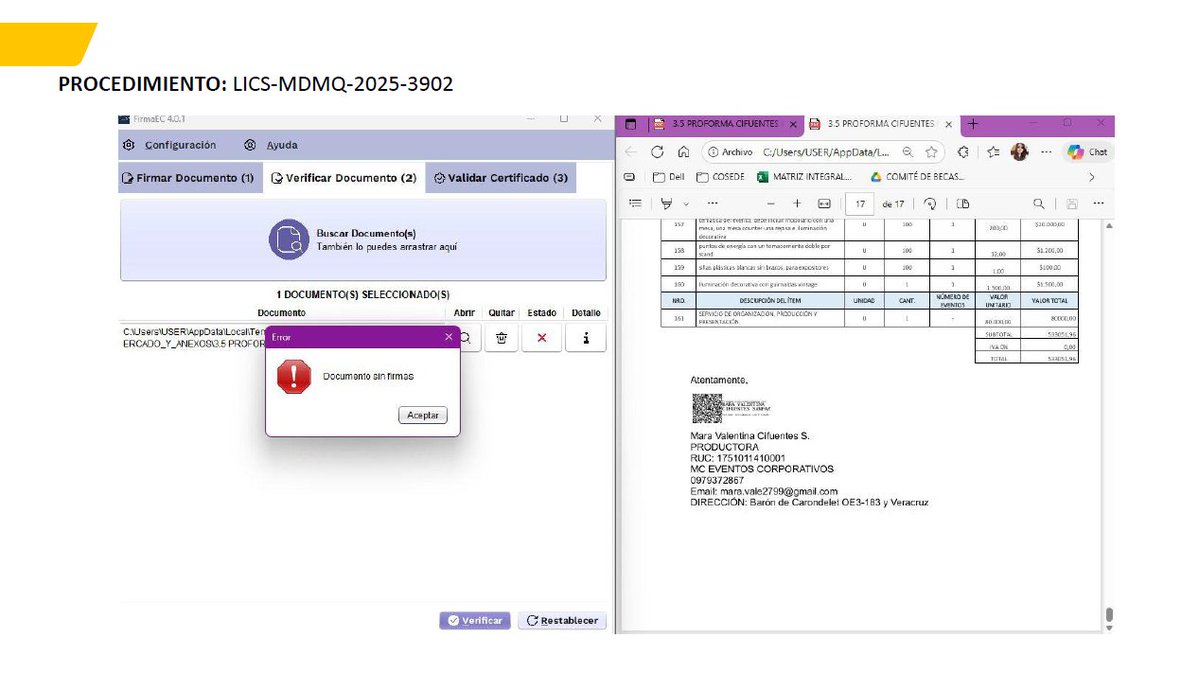The image size is (1199, 673).
Task: Close the Error dialog with its X
Action: (449, 337)
